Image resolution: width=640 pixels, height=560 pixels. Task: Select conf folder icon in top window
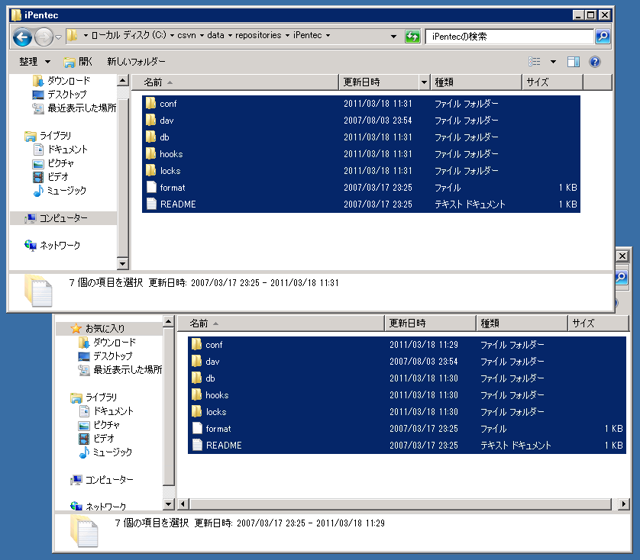coord(151,103)
